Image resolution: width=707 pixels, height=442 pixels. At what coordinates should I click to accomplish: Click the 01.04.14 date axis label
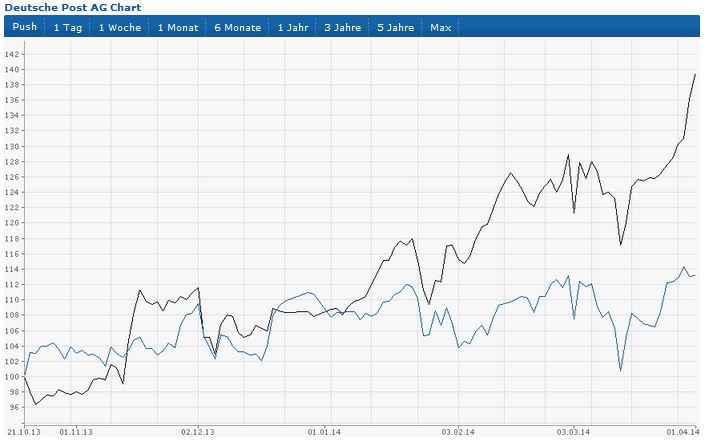tap(683, 432)
